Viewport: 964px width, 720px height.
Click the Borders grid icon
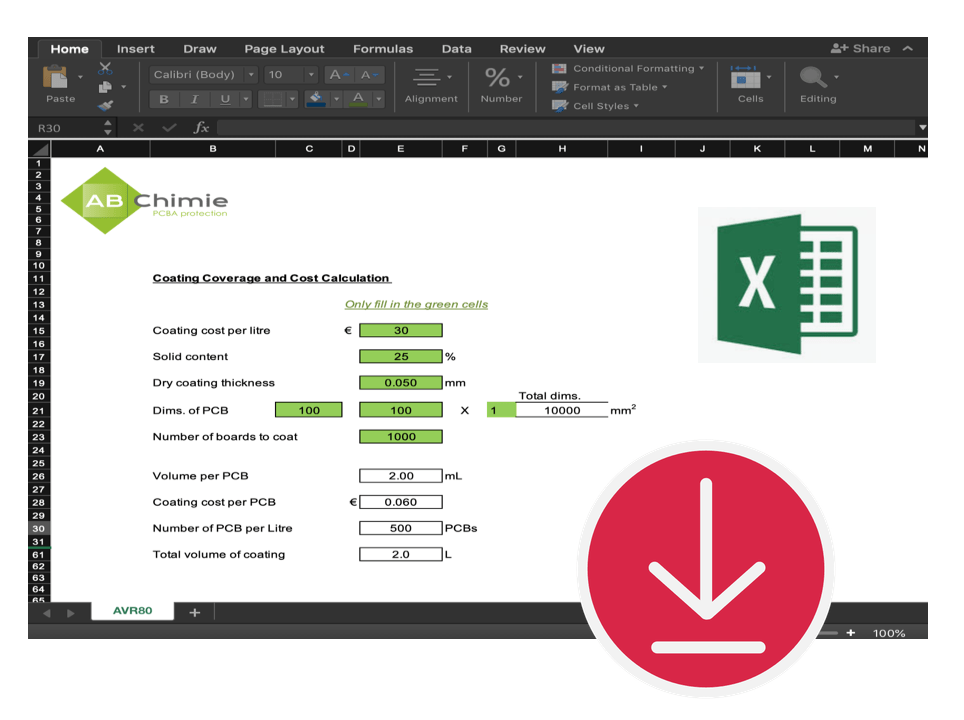(x=271, y=99)
